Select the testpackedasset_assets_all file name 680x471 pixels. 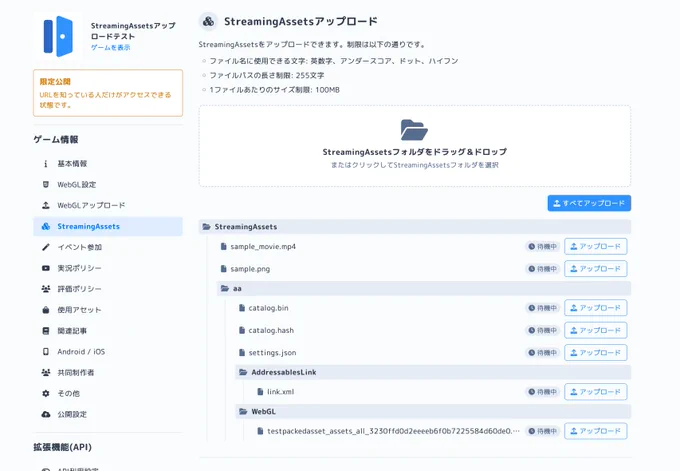click(x=393, y=431)
